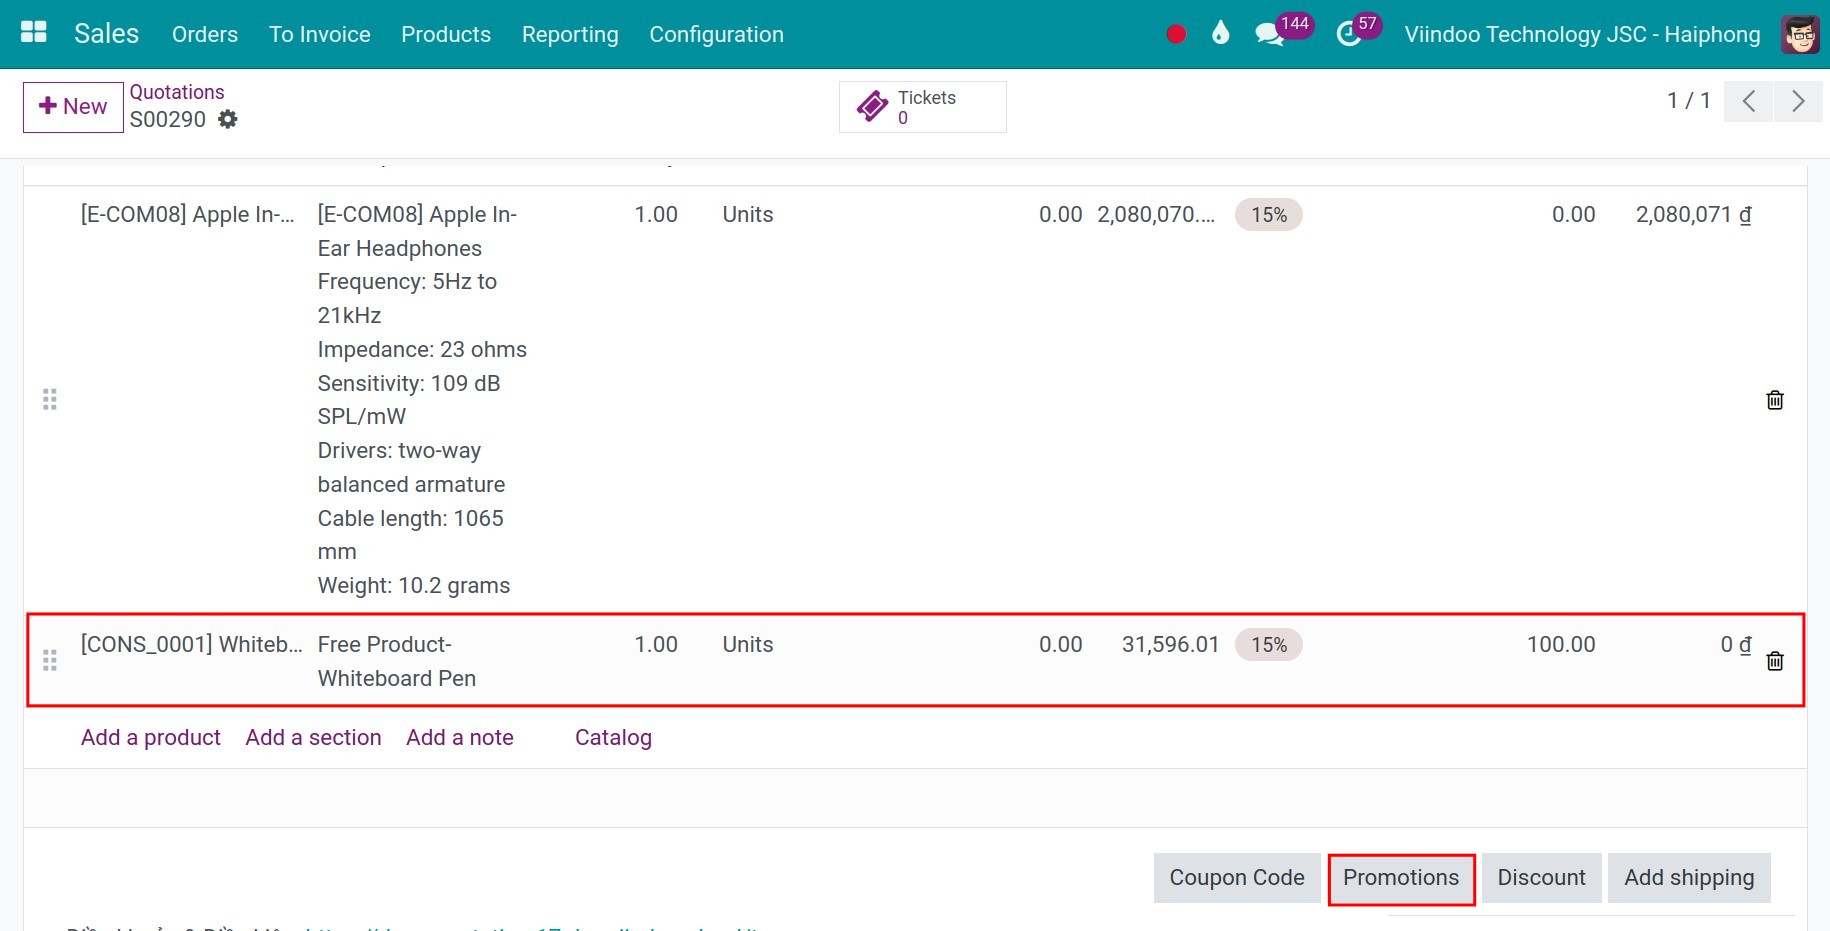1830x931 pixels.
Task: Click quantity 1.00 on Apple headphones line
Action: pos(656,215)
